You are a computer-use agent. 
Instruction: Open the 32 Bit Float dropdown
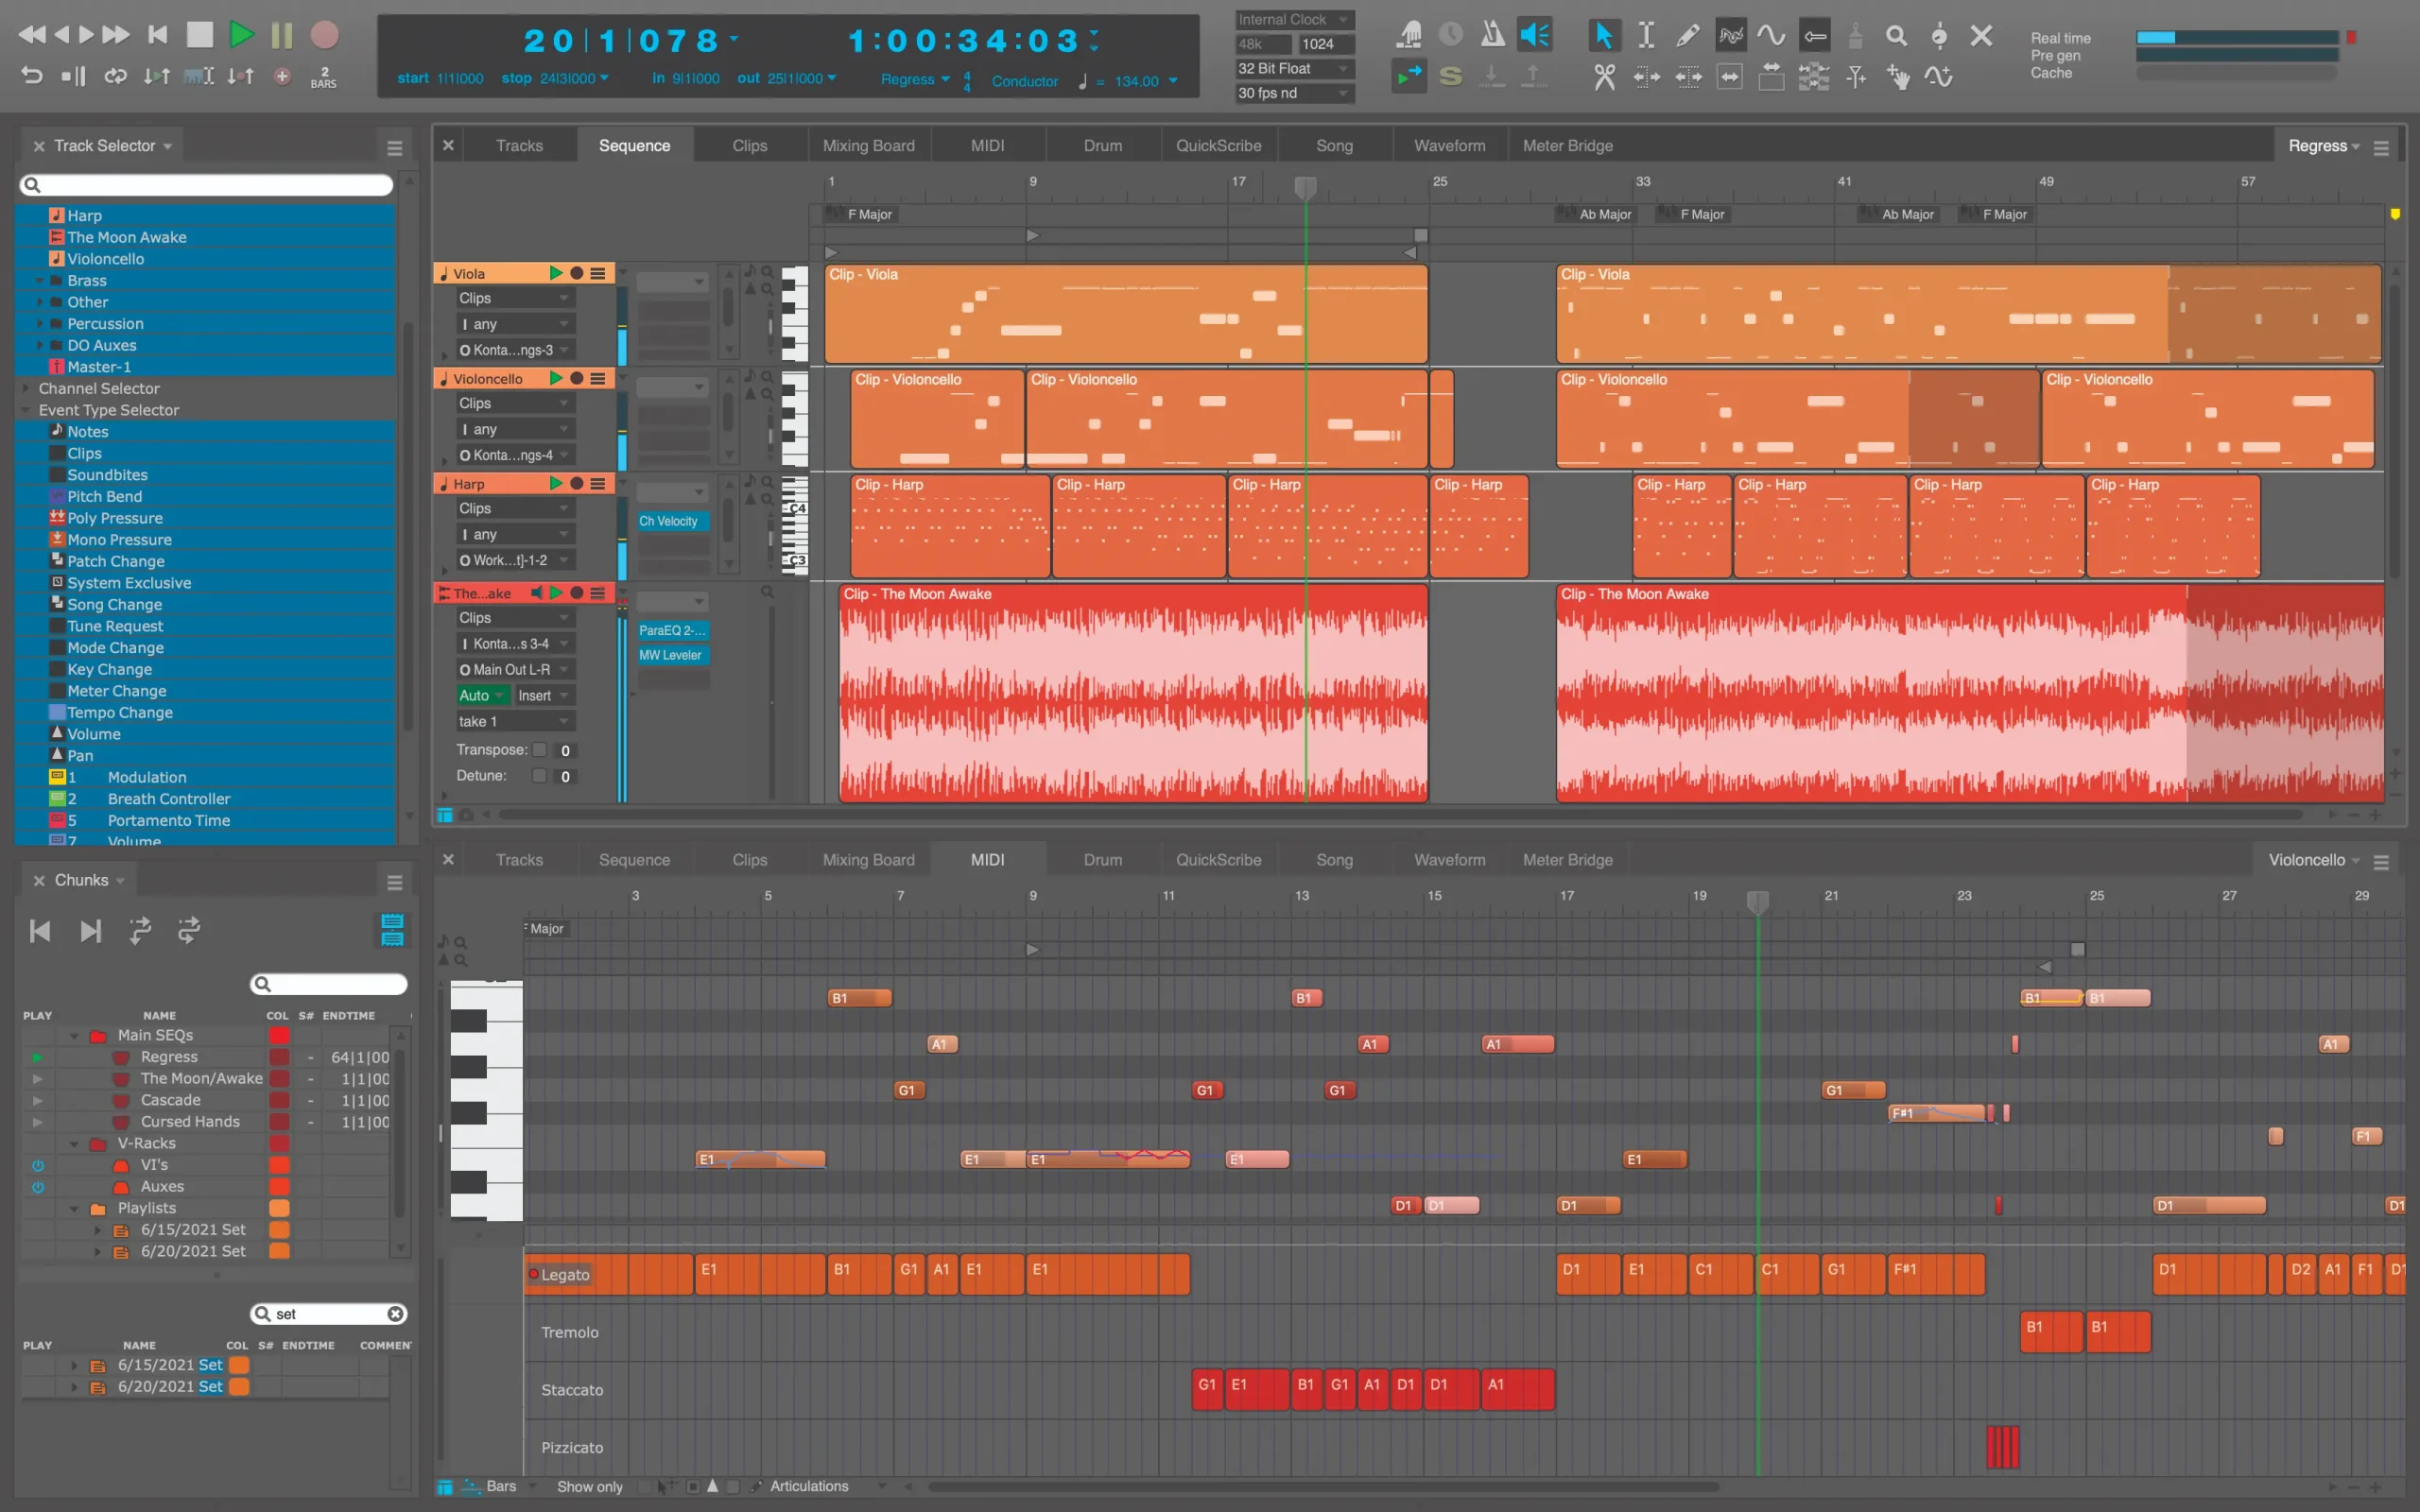[1294, 68]
